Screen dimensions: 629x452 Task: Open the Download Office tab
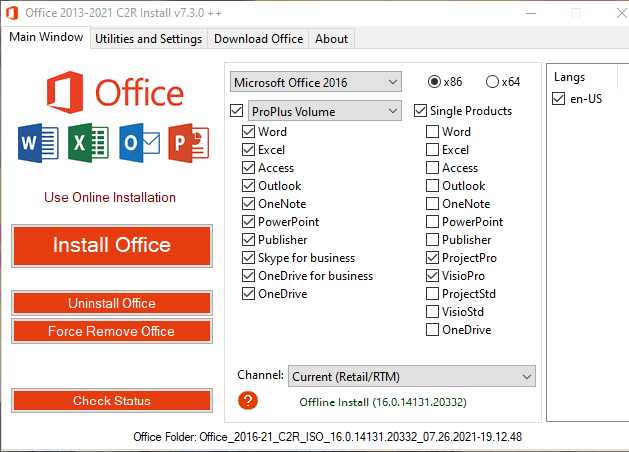point(258,39)
